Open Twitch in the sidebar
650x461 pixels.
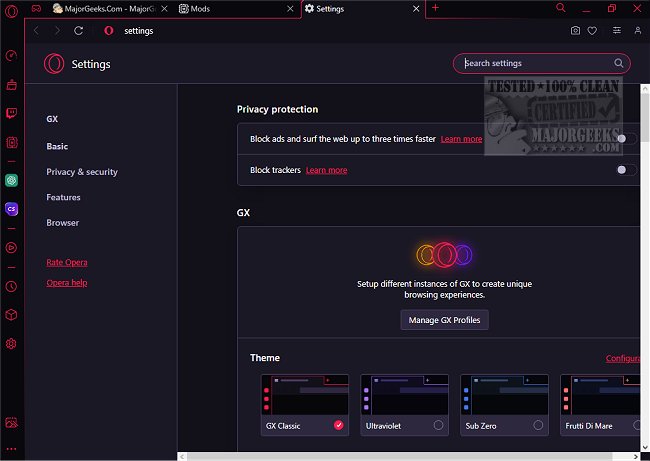tap(11, 114)
